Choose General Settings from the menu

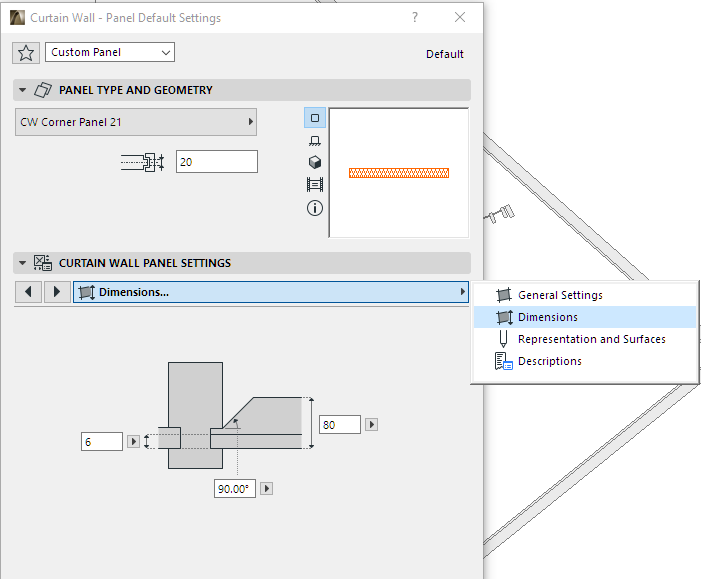(560, 295)
